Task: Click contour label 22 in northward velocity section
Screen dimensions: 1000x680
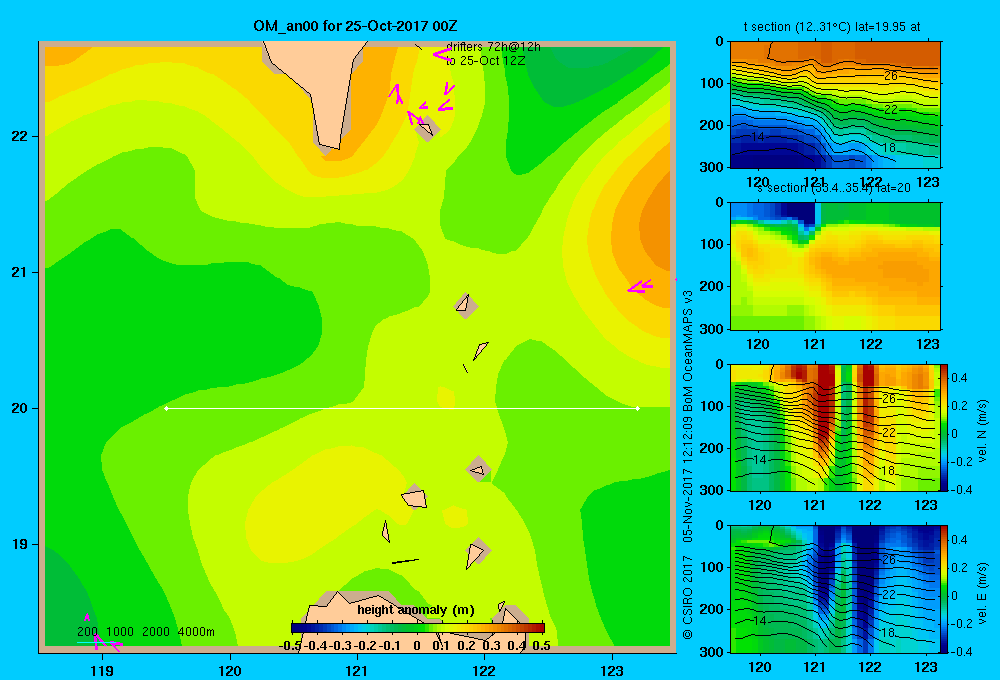Action: 889,432
